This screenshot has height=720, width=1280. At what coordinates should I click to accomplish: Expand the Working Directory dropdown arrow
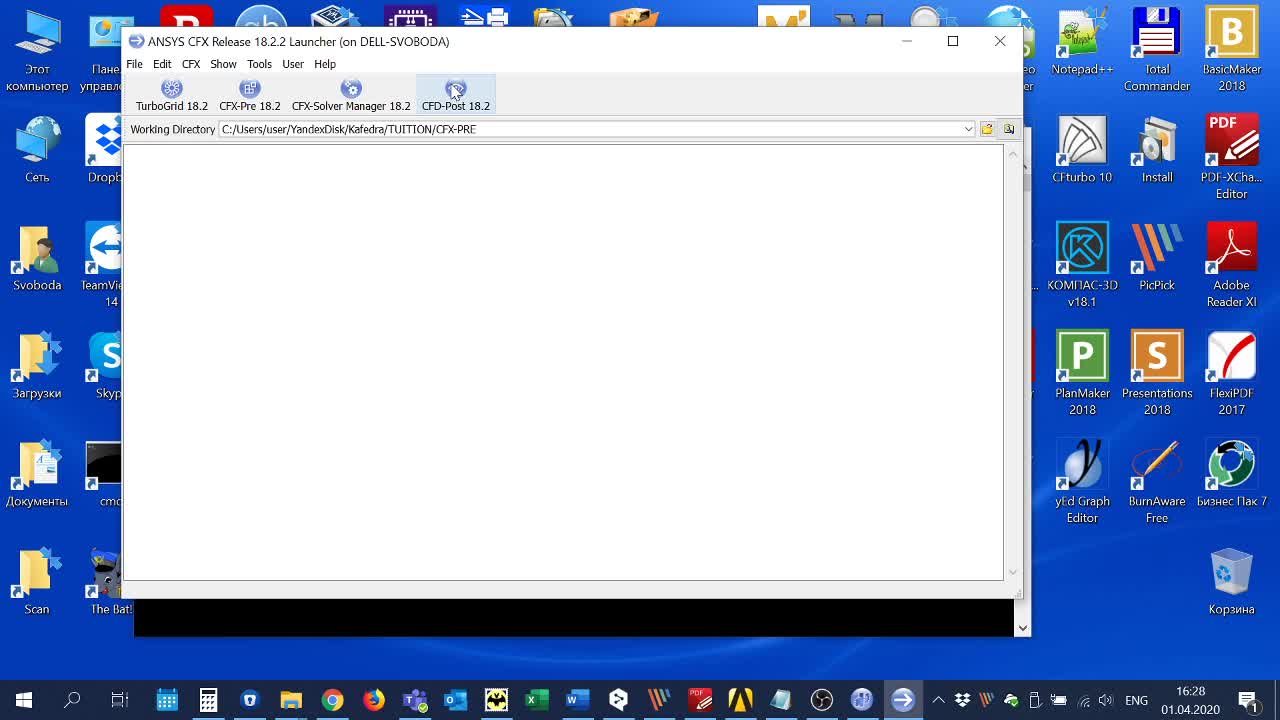pyautogui.click(x=968, y=129)
